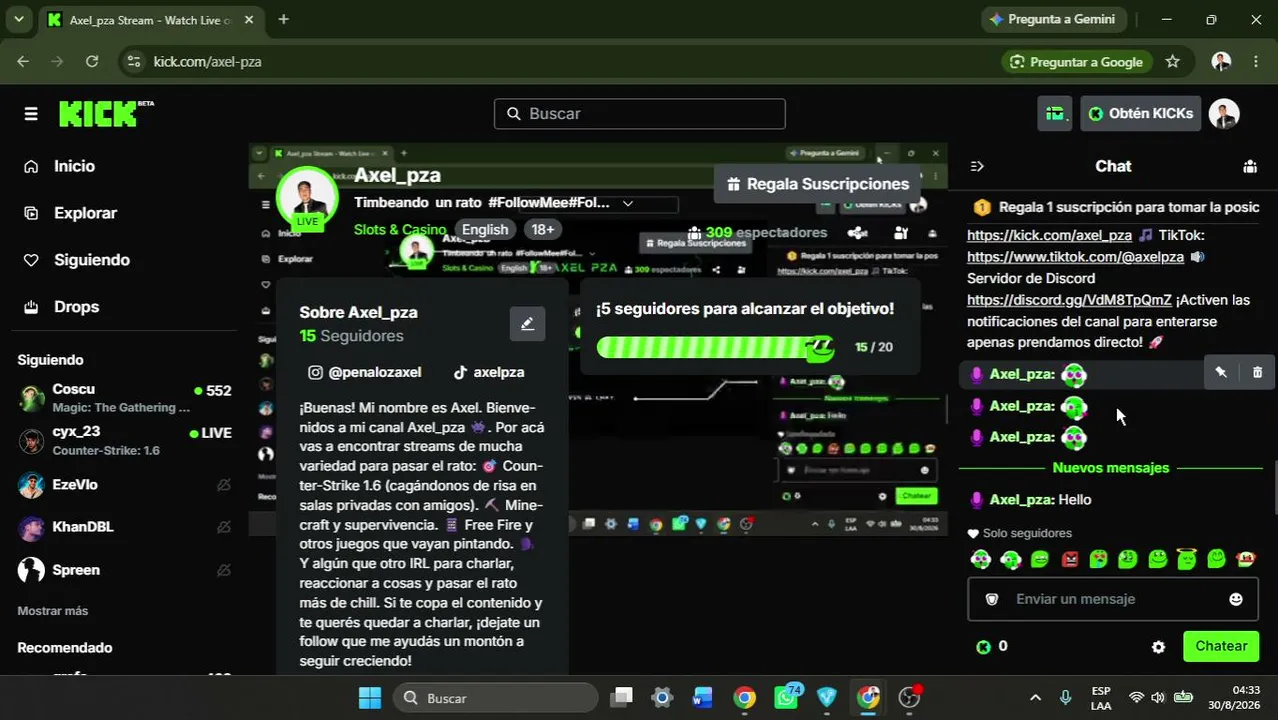Open WhatsApp from the taskbar

[x=786, y=698]
